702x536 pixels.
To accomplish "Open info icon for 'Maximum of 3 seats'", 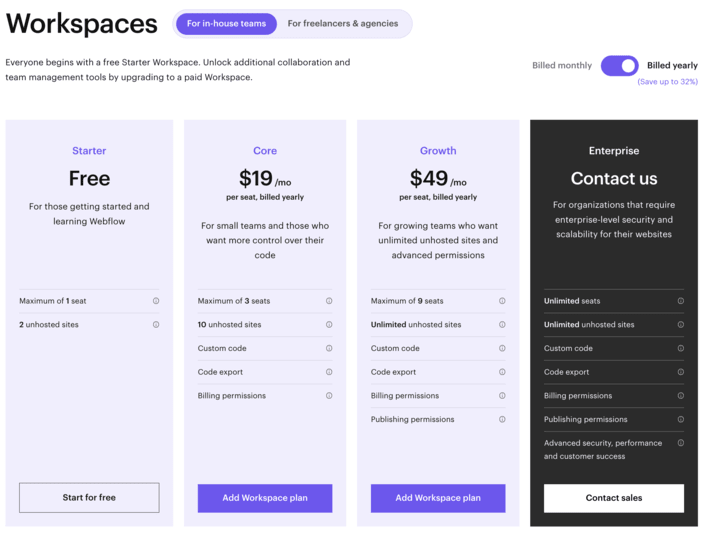I will (329, 301).
